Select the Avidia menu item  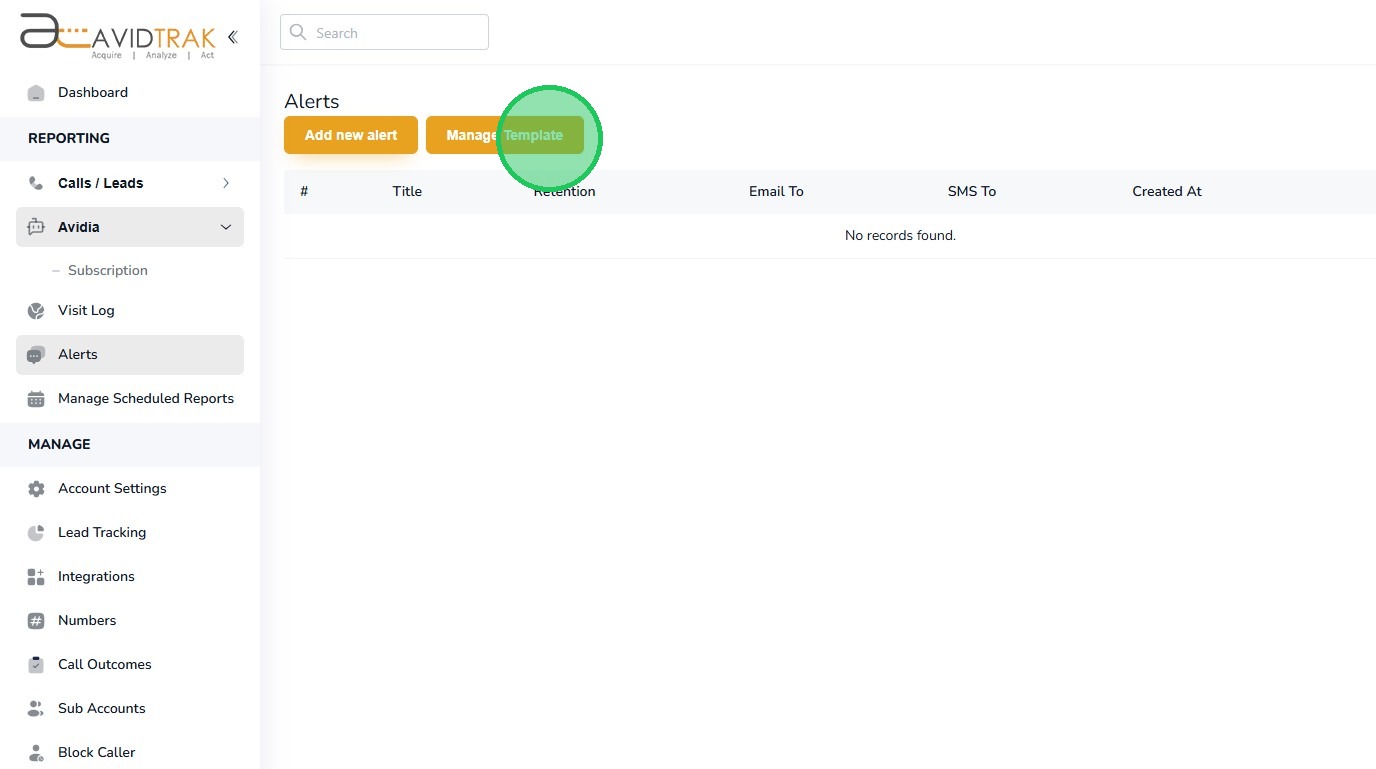(x=130, y=227)
